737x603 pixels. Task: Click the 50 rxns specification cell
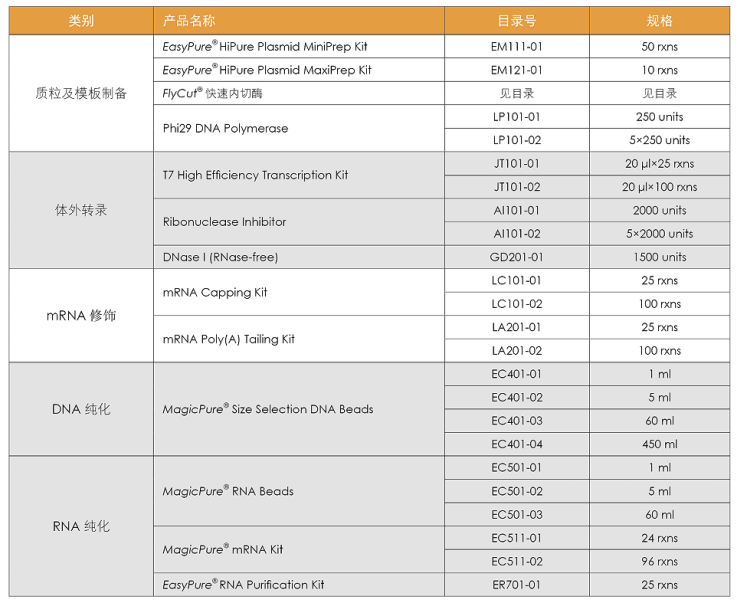coord(659,47)
